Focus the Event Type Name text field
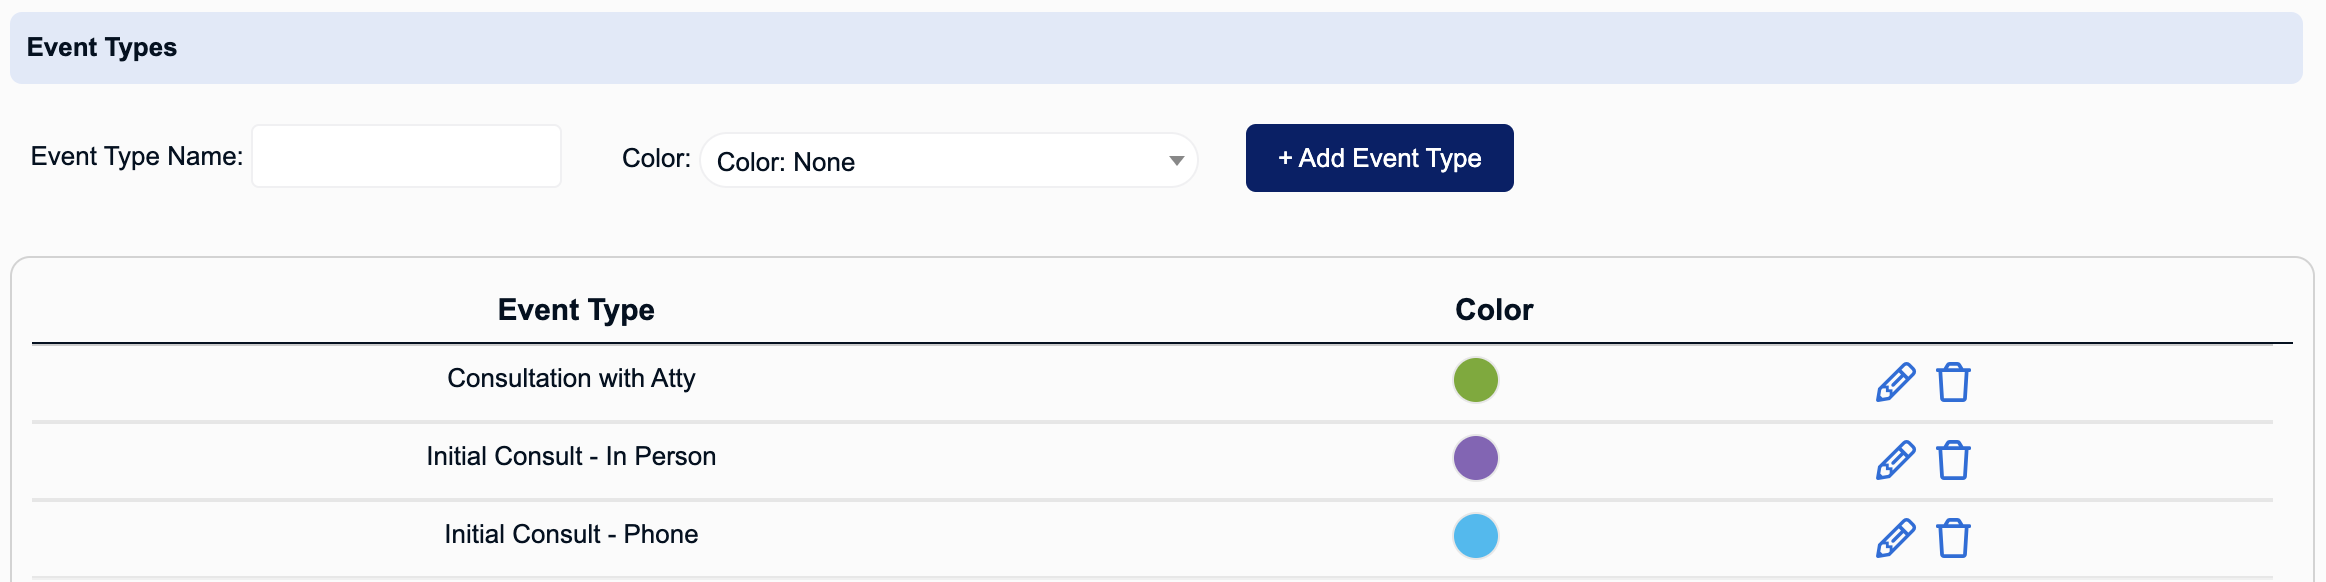The height and width of the screenshot is (582, 2326). coord(406,156)
